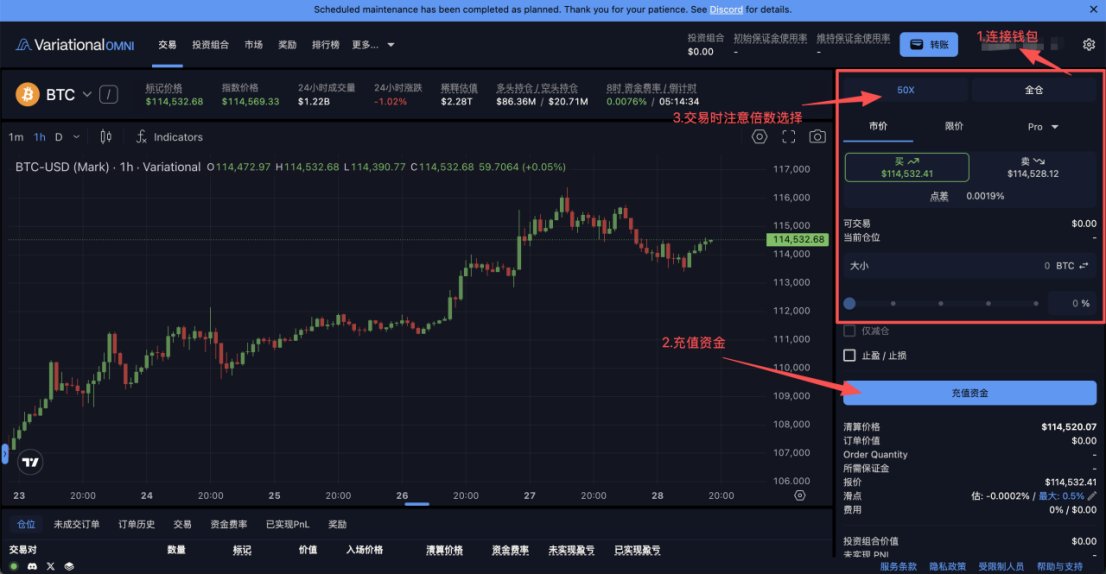Toggle fullscreen chart mode
This screenshot has width=1106, height=575.
coord(789,137)
